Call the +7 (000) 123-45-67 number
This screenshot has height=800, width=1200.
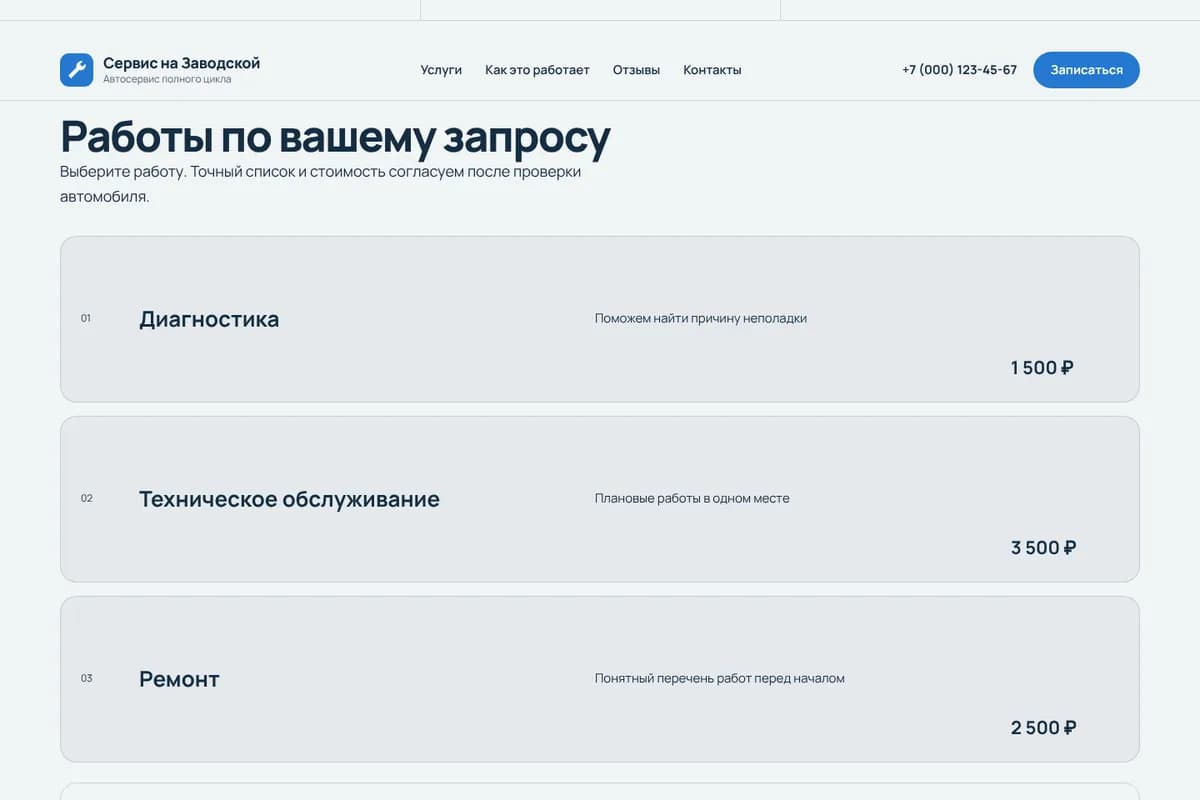pyautogui.click(x=959, y=70)
